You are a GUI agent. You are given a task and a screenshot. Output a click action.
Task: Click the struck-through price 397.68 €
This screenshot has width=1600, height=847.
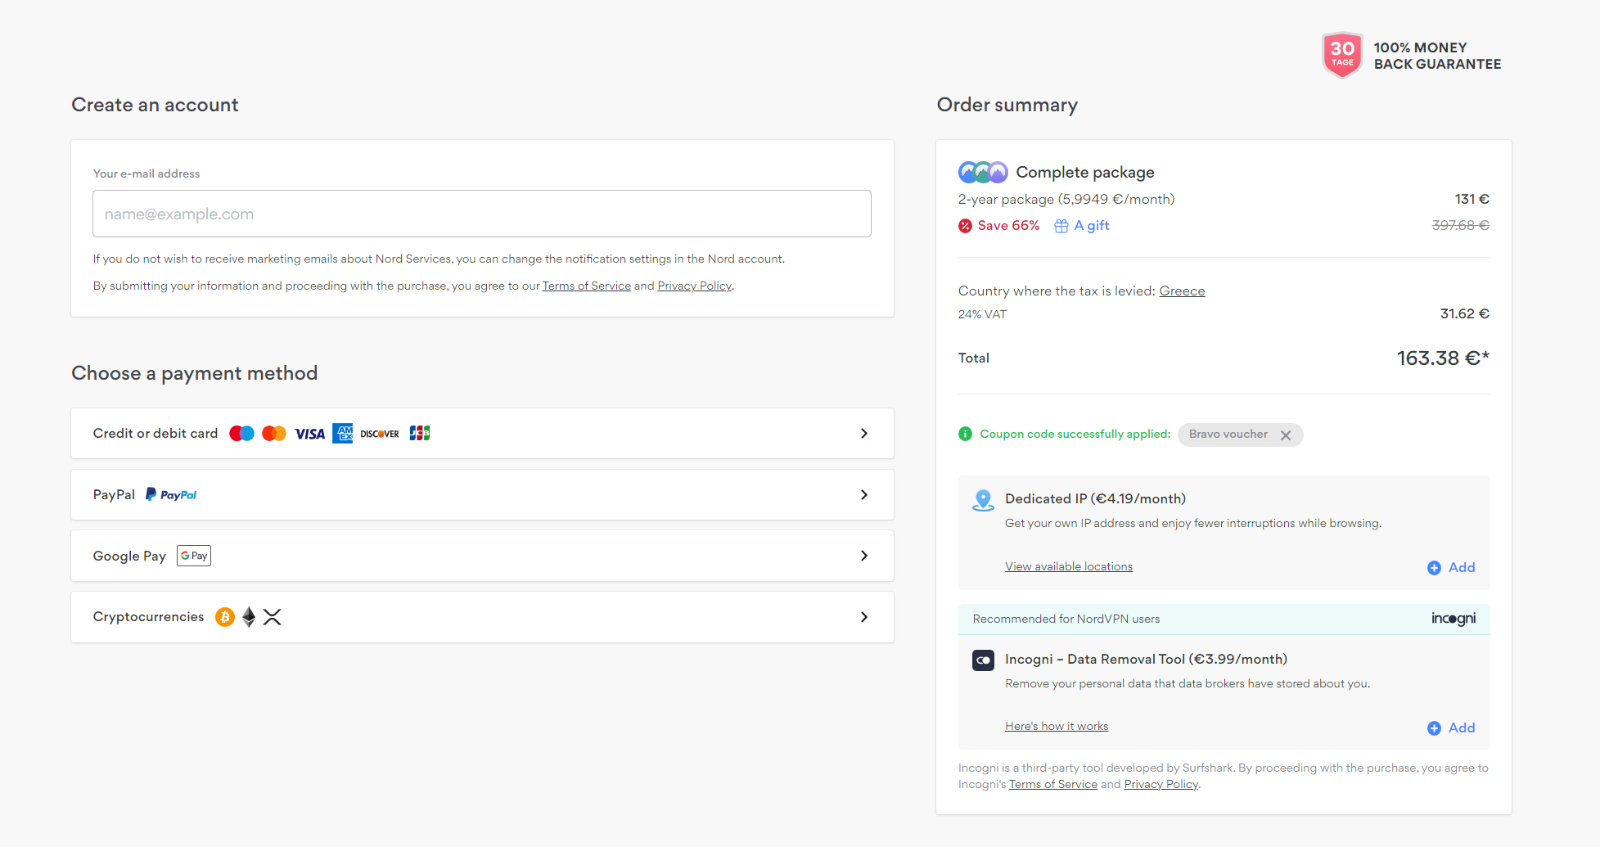(1460, 226)
